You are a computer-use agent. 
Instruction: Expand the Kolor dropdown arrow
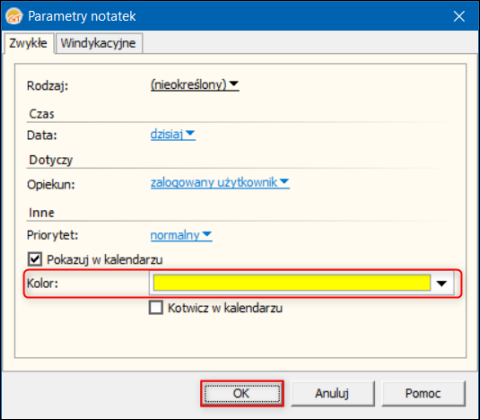coord(442,283)
